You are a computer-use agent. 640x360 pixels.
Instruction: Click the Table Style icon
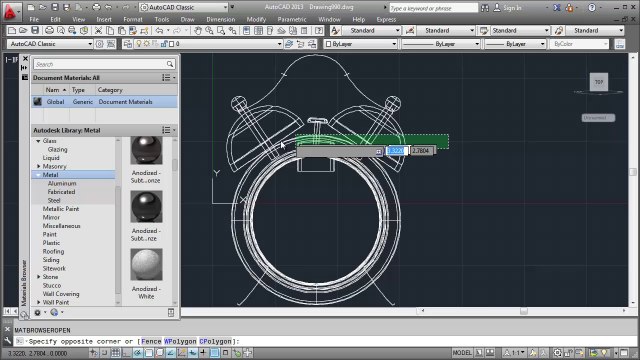click(x=484, y=31)
